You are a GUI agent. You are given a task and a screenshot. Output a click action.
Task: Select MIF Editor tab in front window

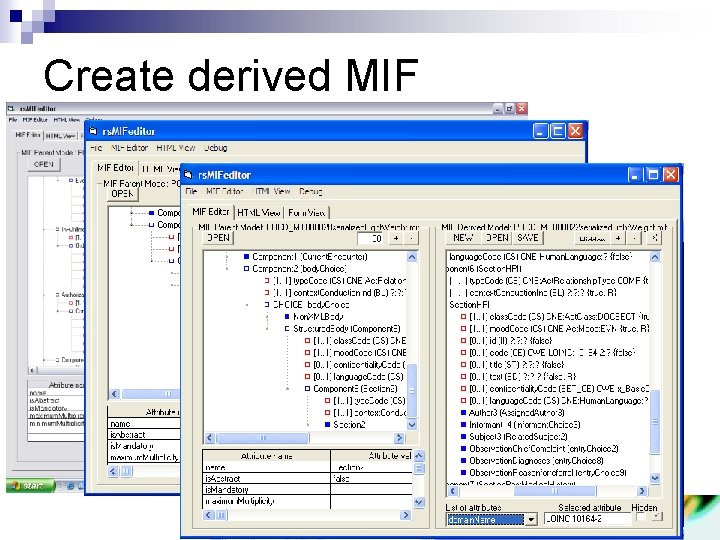211,212
